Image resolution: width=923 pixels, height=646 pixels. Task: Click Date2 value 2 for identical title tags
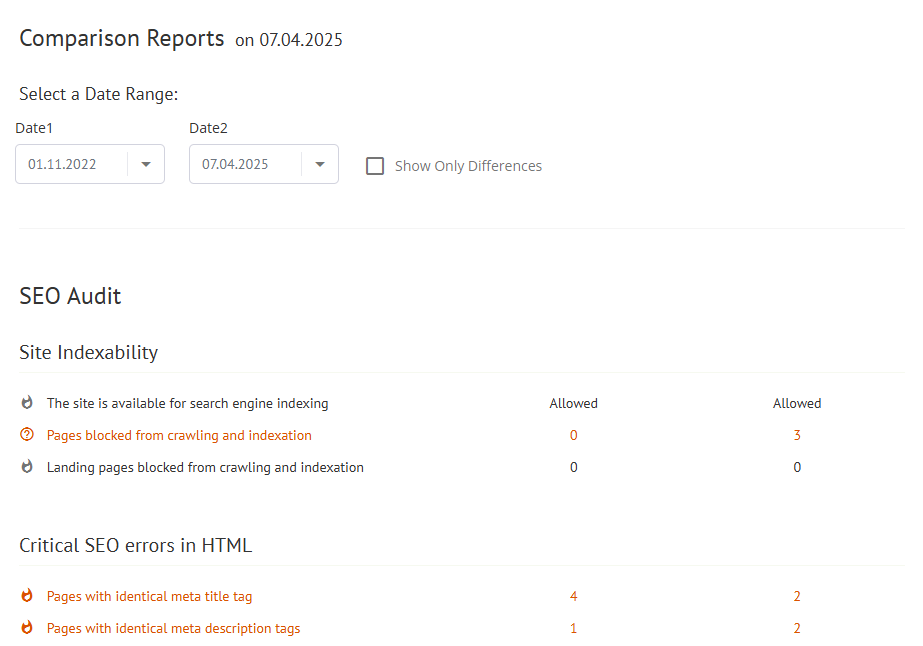797,596
